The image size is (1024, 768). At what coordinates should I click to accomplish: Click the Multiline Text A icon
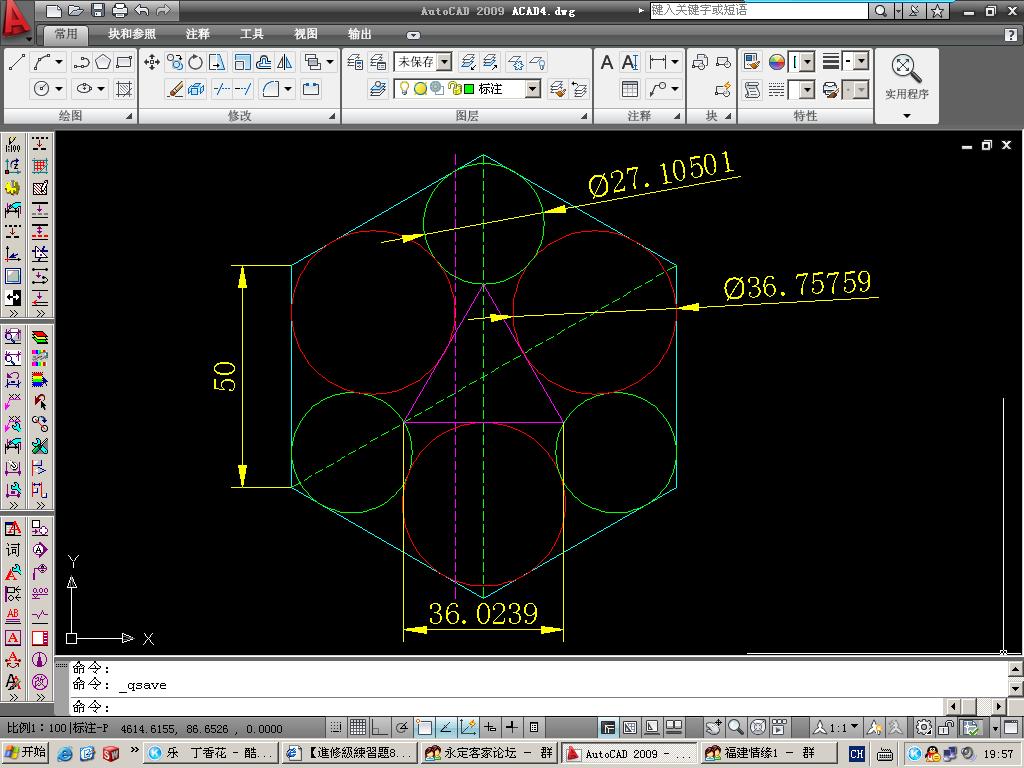click(x=607, y=62)
